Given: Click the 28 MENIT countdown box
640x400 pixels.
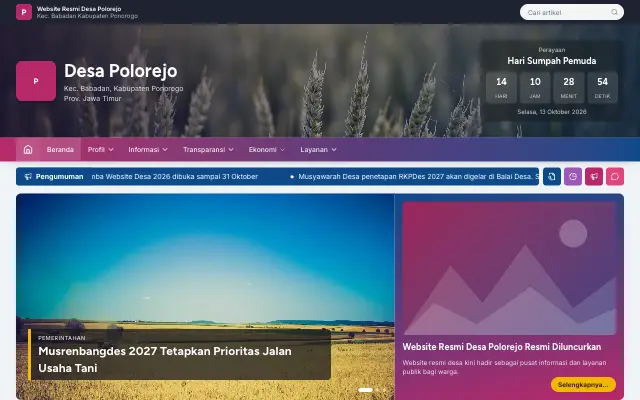Looking at the screenshot, I should point(569,87).
